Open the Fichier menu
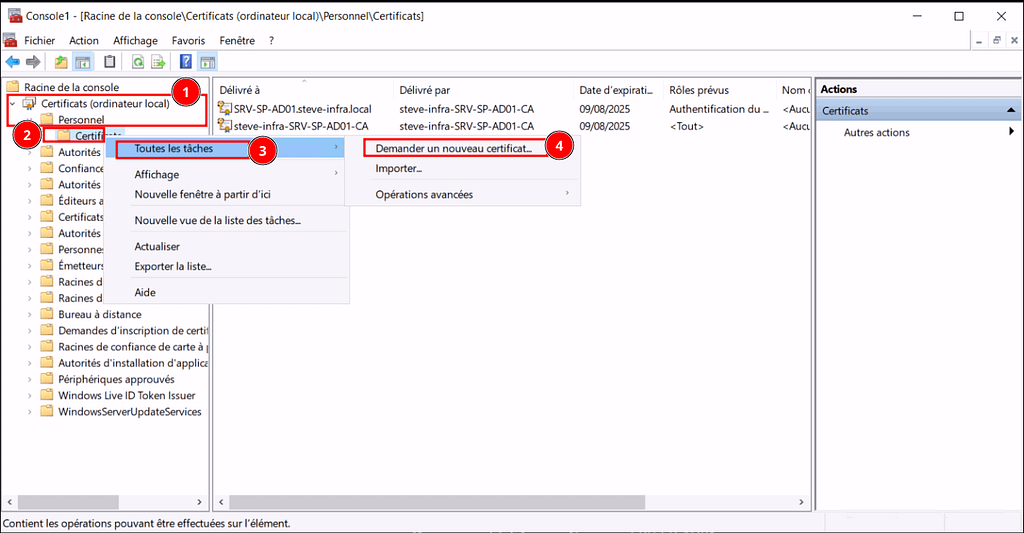This screenshot has width=1024, height=533. [x=39, y=41]
